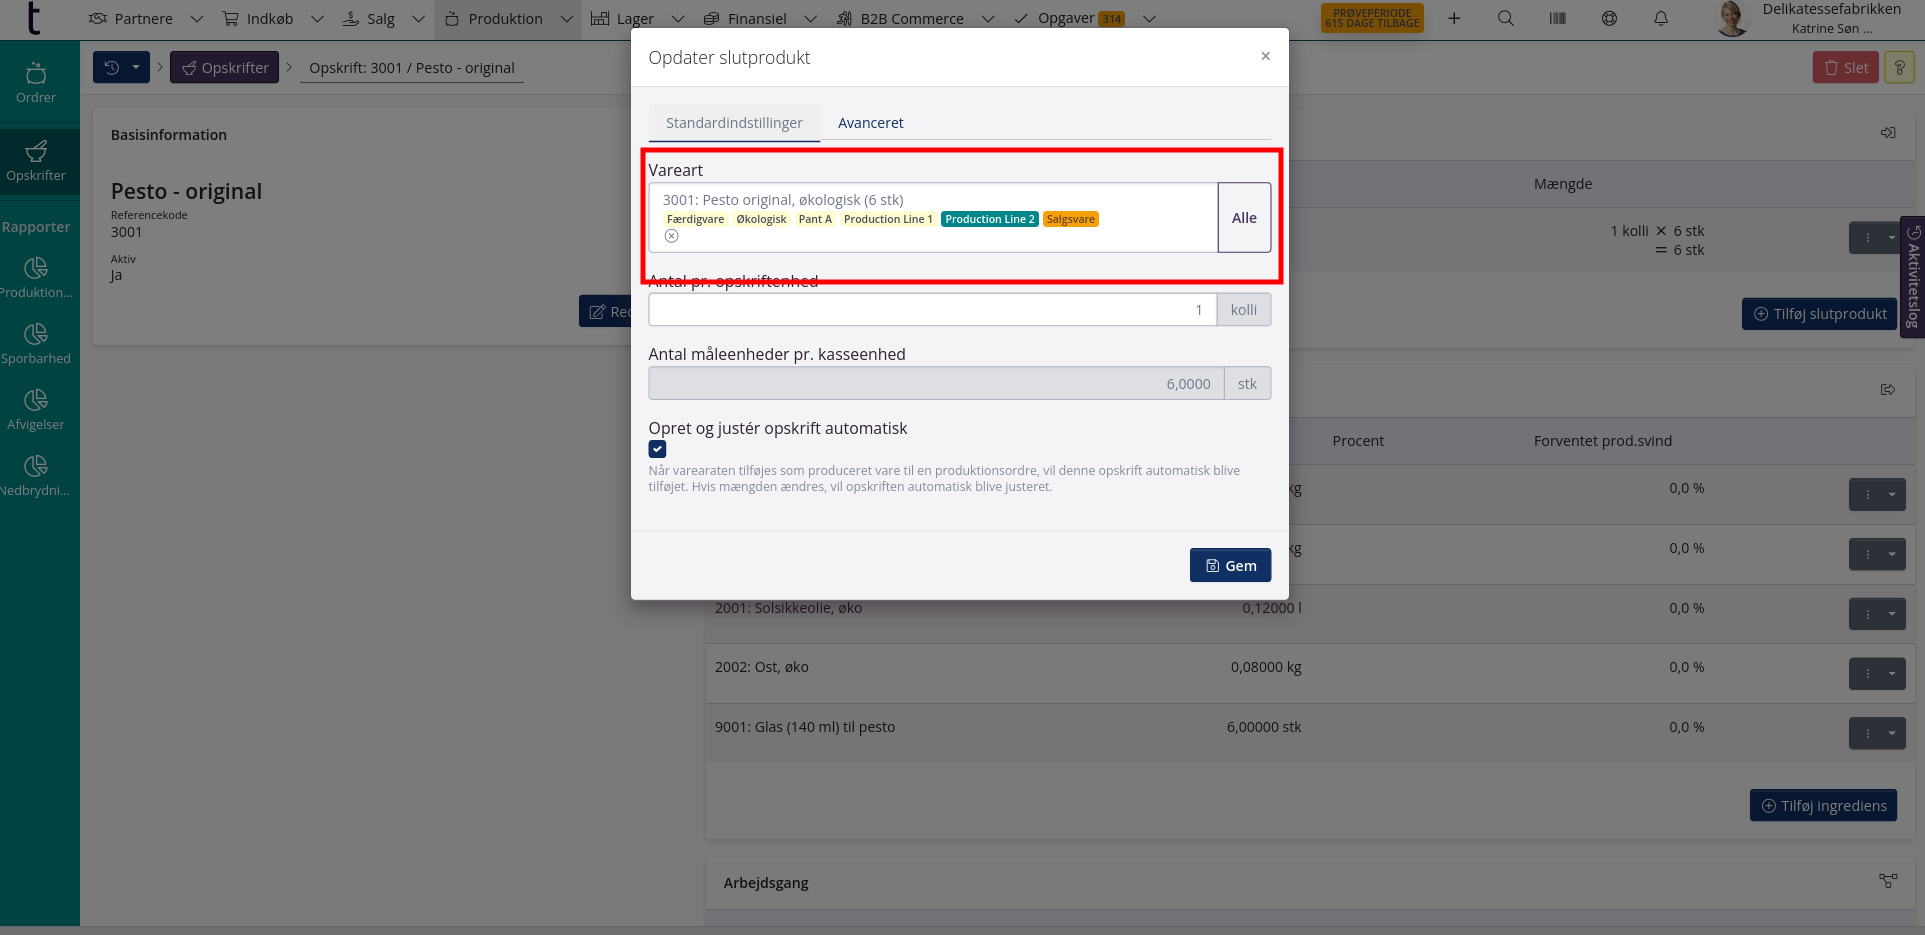Select the Standardindstillinger tab
This screenshot has width=1925, height=935.
734,123
